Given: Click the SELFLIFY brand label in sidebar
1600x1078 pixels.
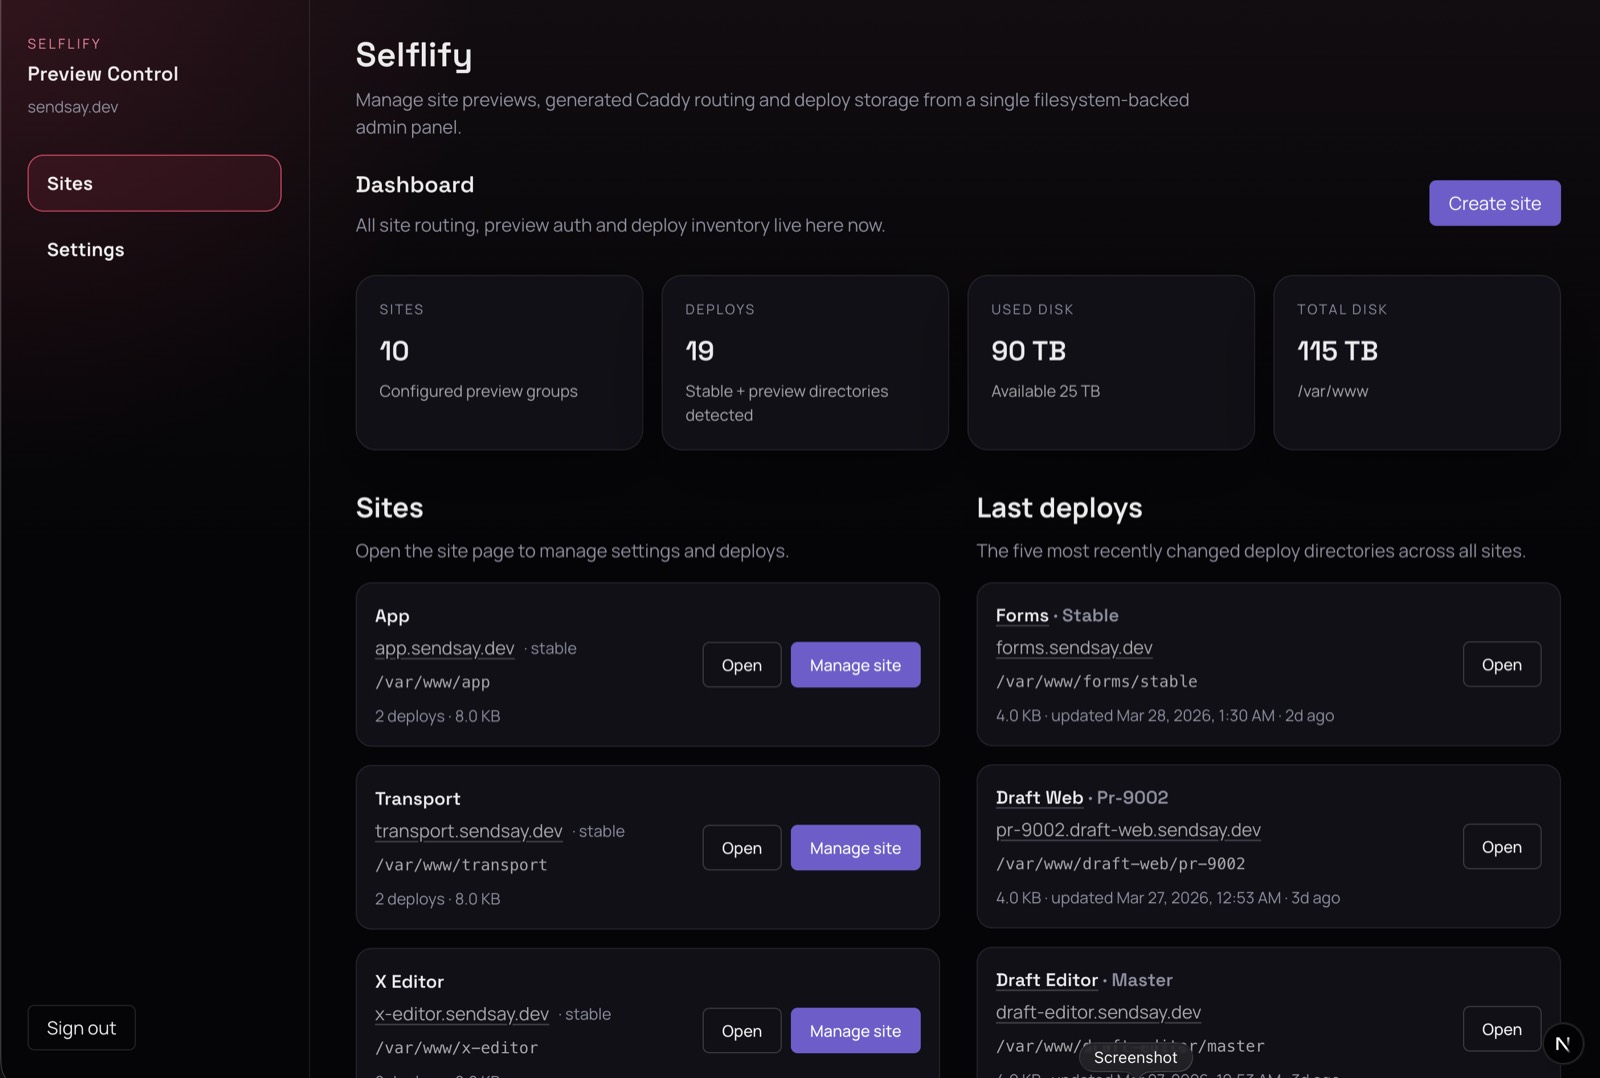Looking at the screenshot, I should click(x=63, y=43).
